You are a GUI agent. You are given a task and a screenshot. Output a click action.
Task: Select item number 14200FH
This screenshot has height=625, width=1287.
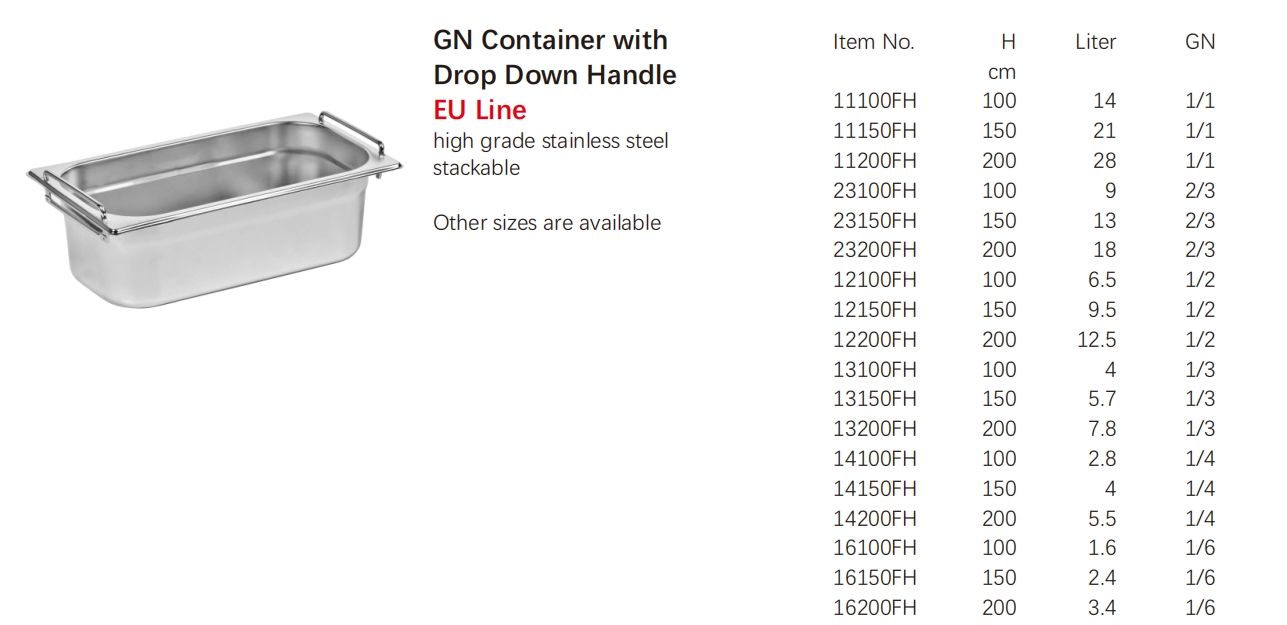[875, 518]
